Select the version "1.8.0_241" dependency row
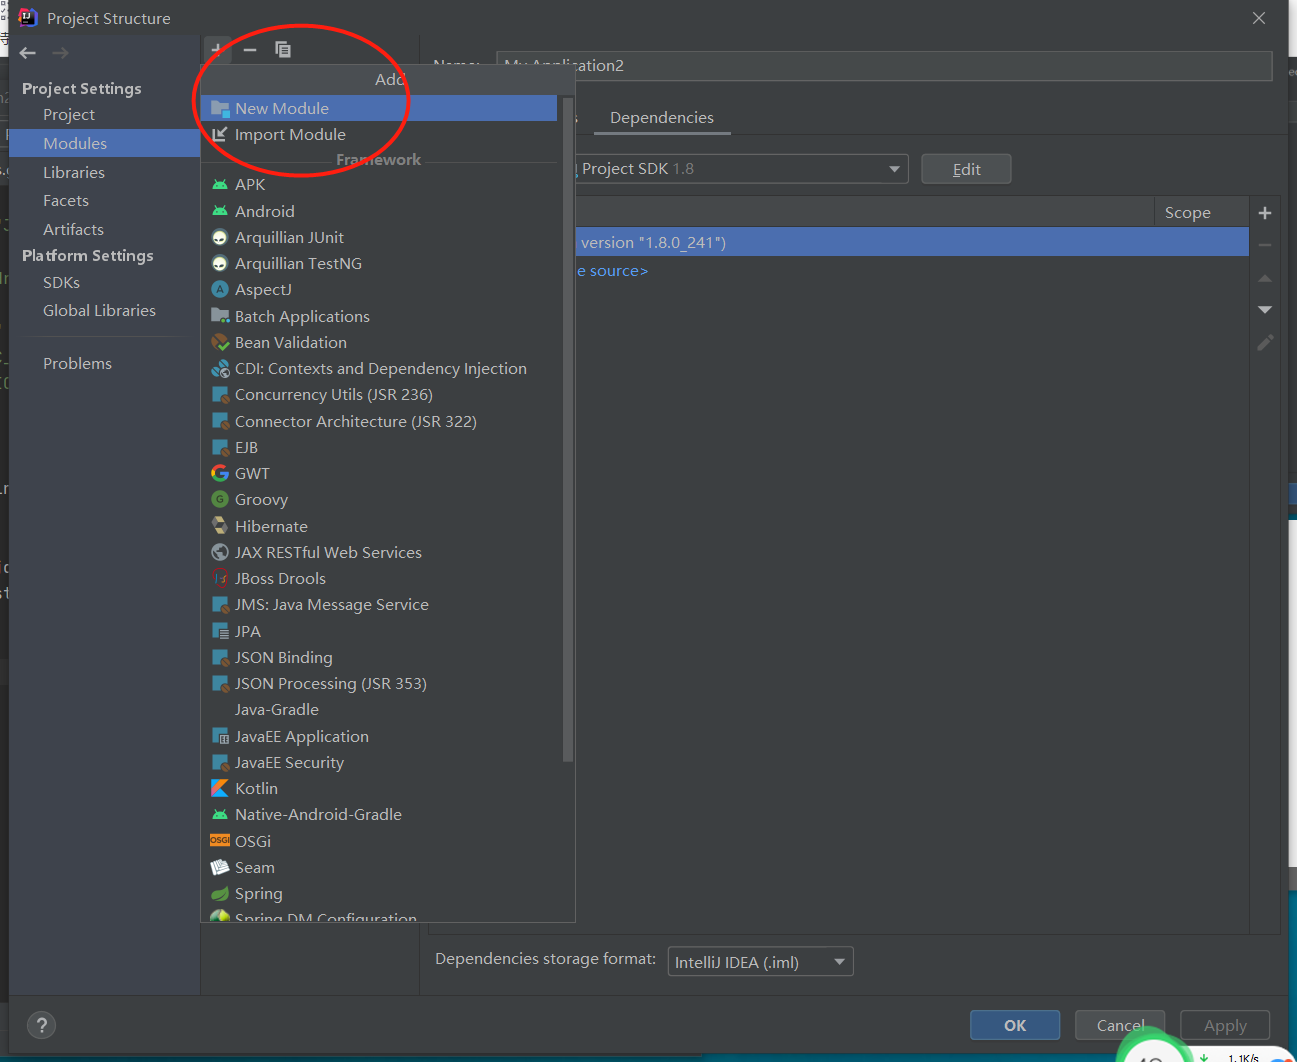The image size is (1297, 1062). click(912, 242)
